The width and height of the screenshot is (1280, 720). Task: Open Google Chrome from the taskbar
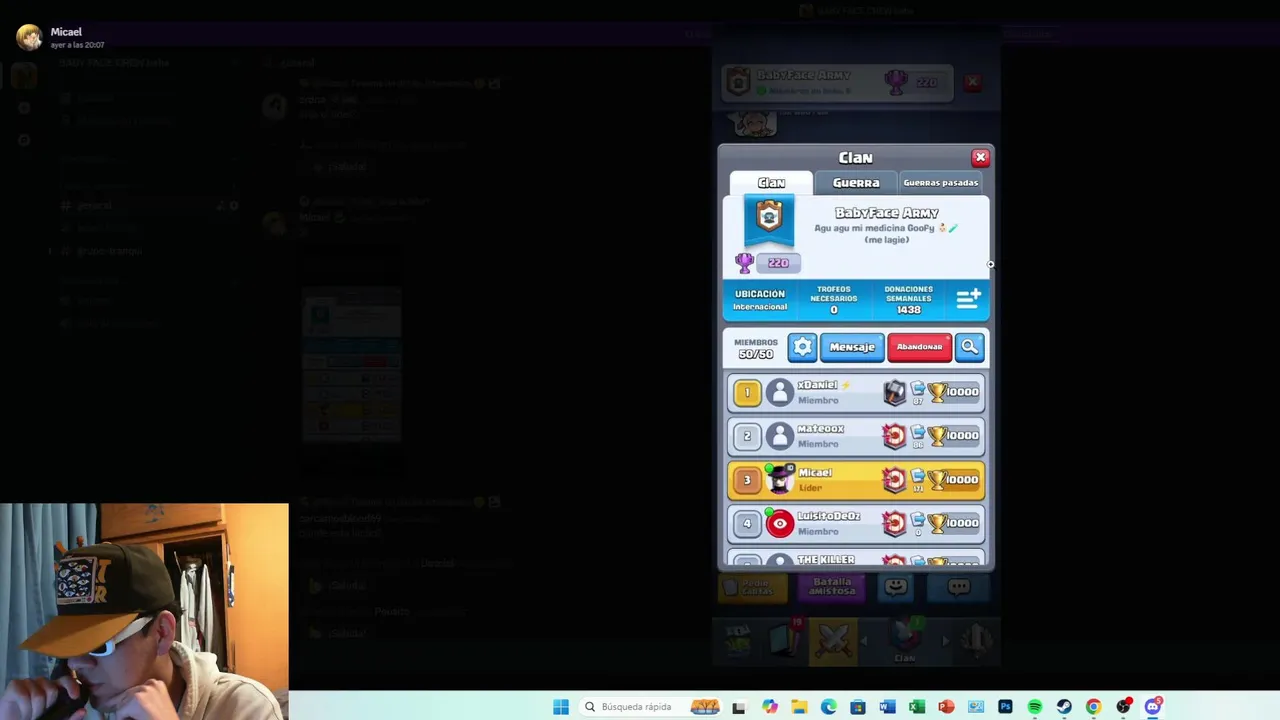tap(1094, 707)
